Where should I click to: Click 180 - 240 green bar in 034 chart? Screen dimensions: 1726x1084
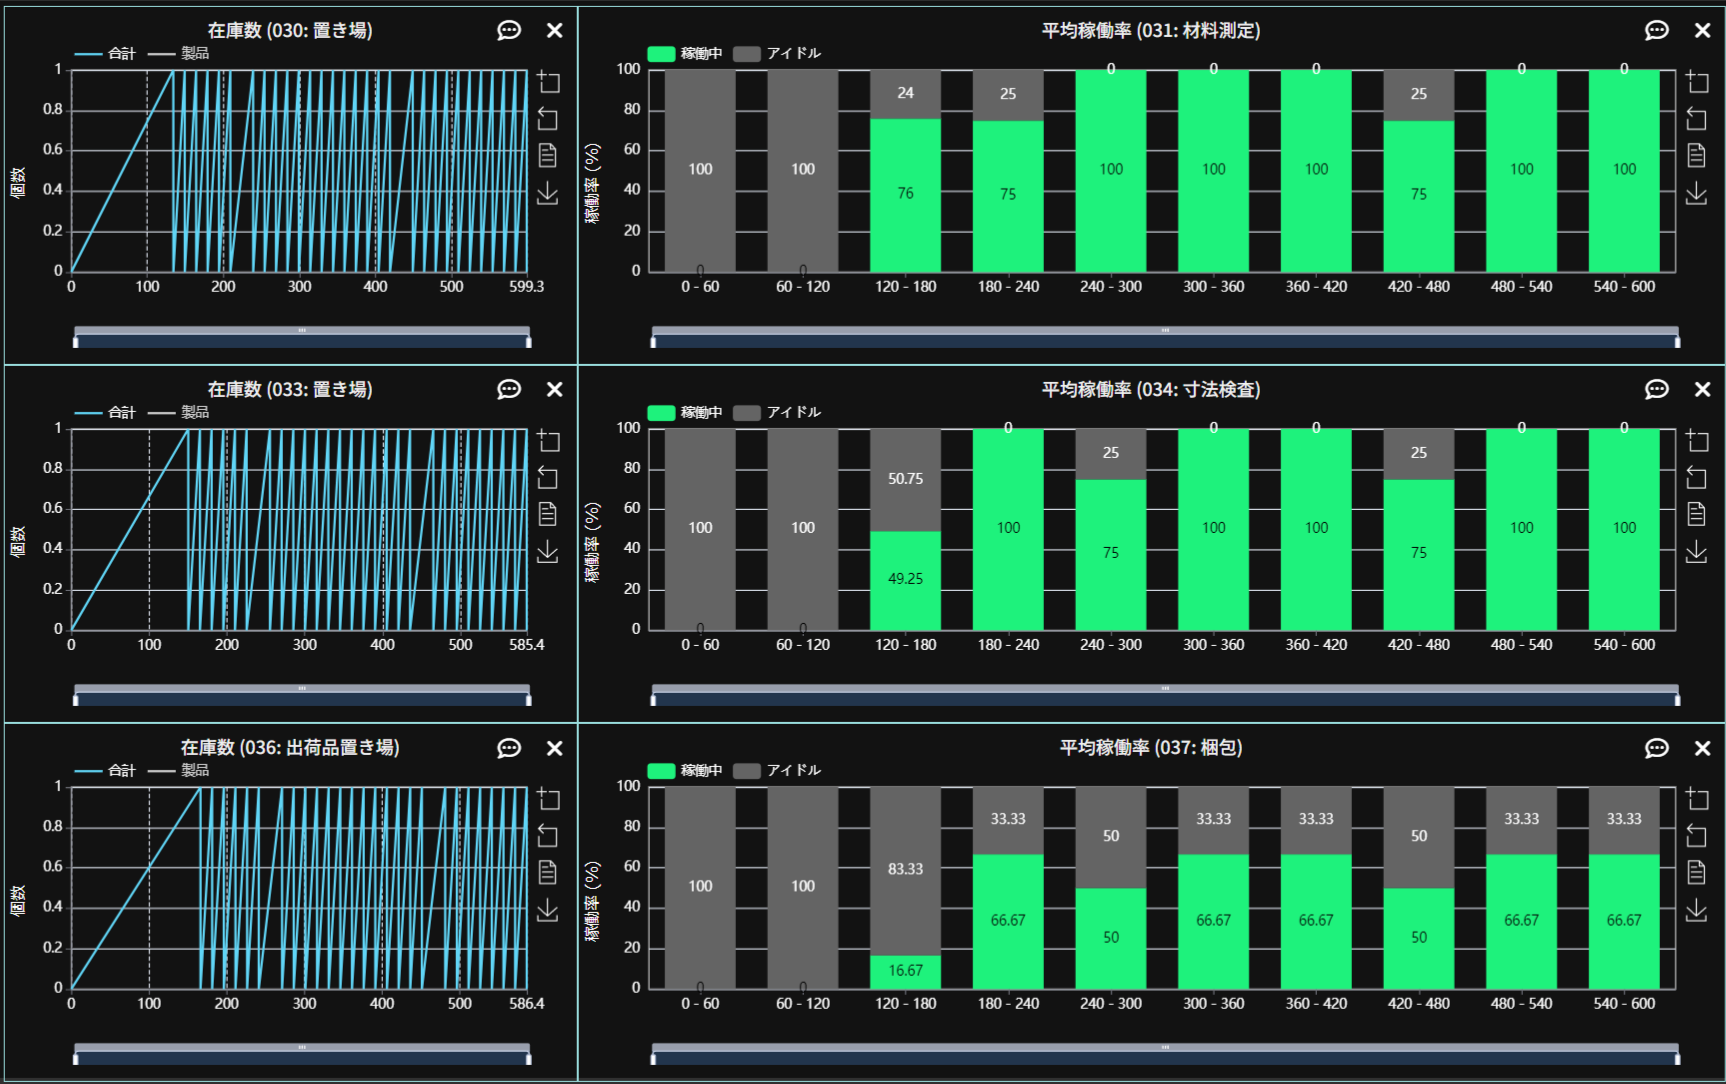tap(1008, 530)
